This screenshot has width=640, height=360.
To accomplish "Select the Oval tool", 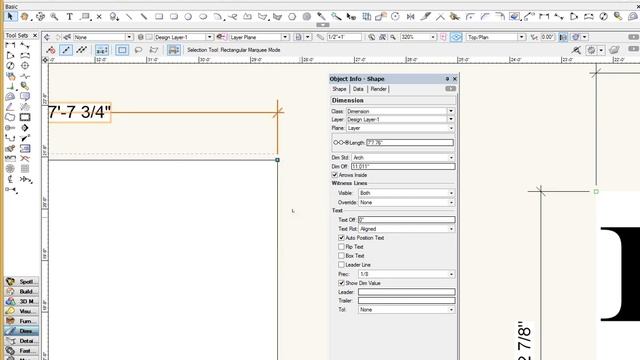I will tap(203, 16).
